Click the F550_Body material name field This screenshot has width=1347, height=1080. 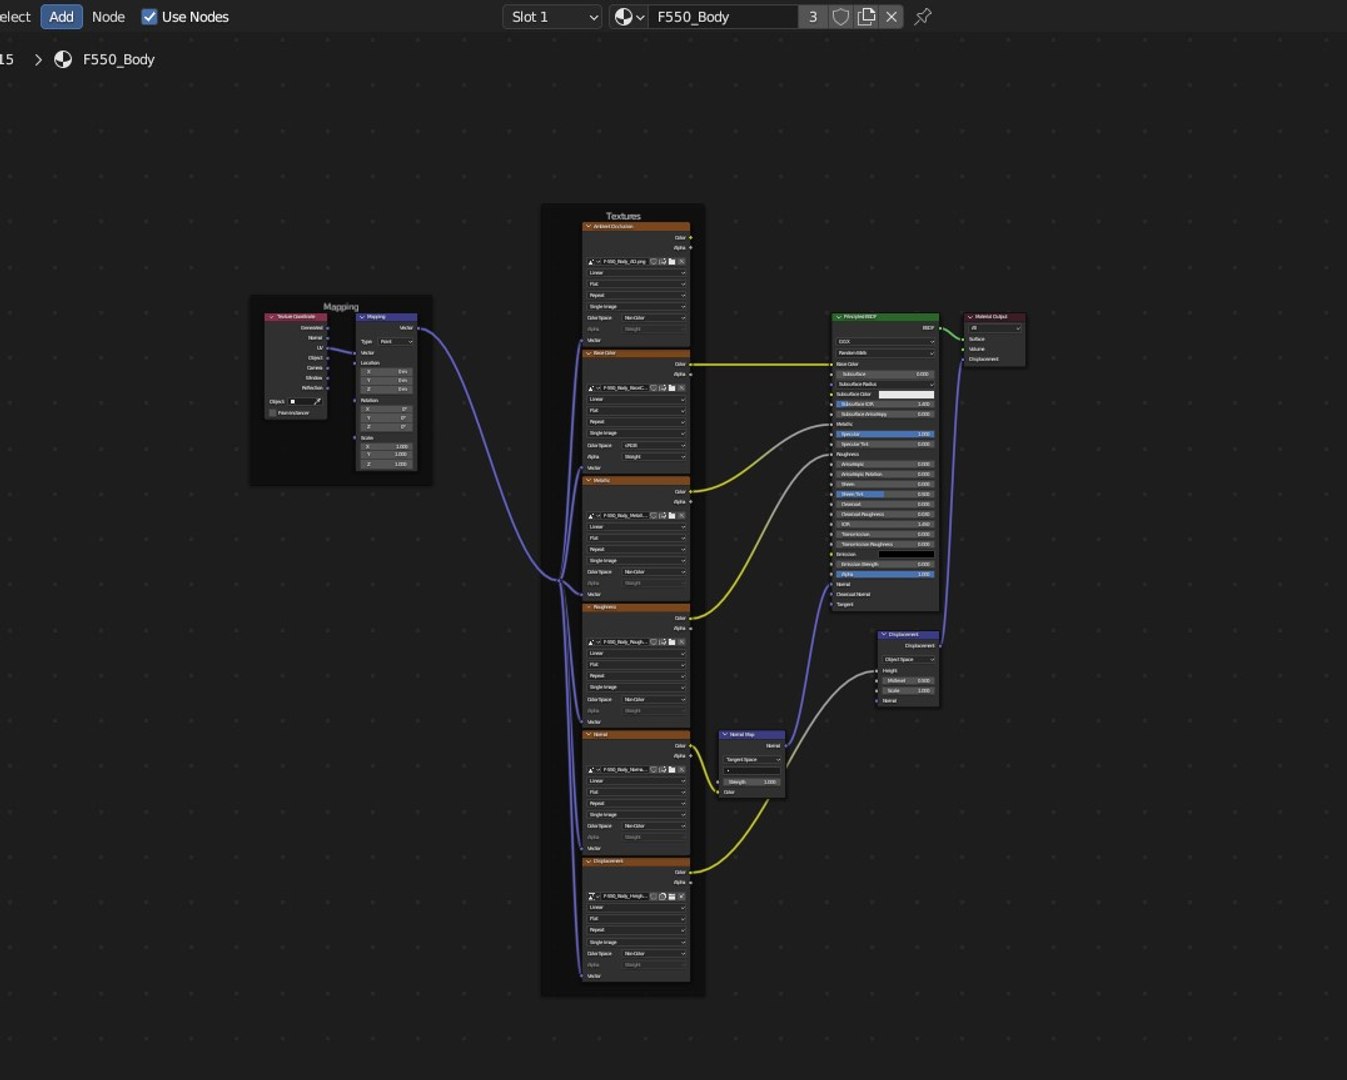click(x=723, y=17)
